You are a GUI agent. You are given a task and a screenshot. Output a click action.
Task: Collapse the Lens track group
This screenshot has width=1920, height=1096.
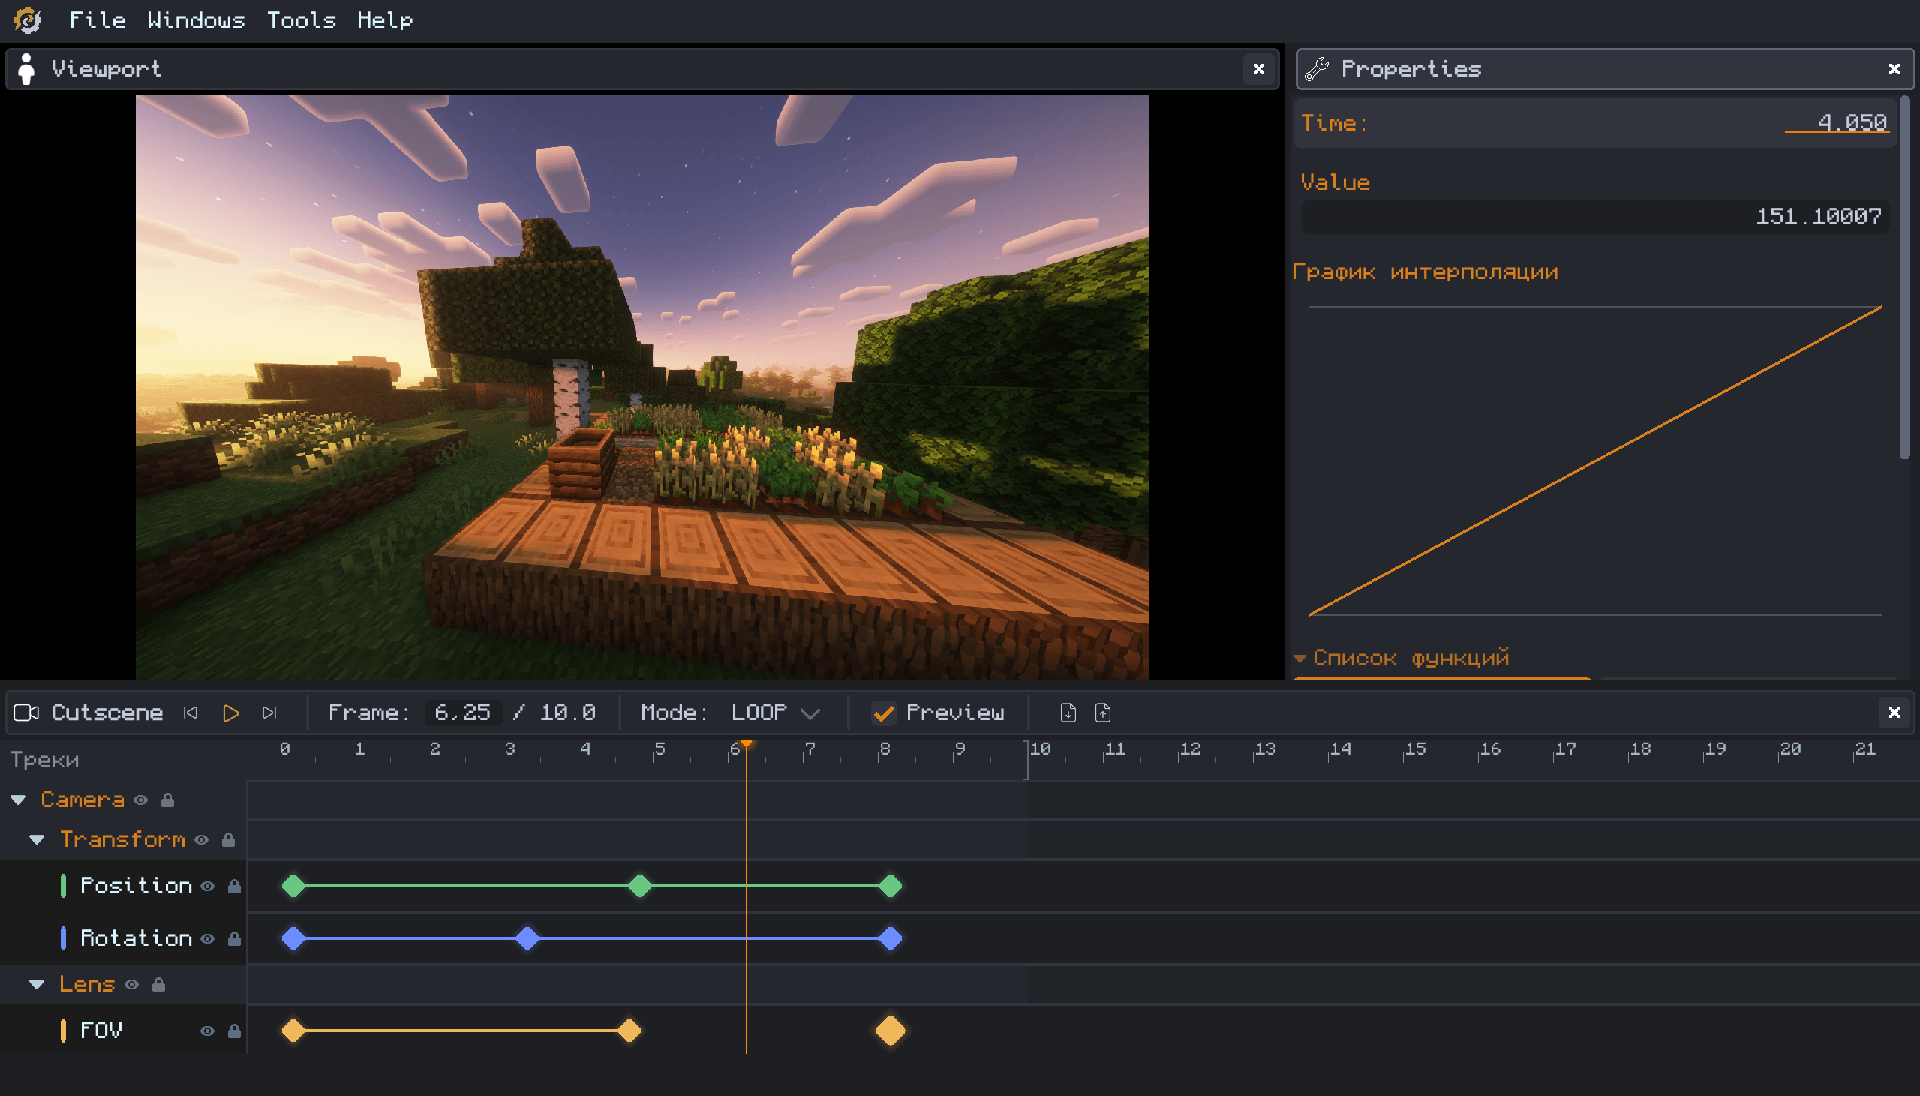click(37, 985)
